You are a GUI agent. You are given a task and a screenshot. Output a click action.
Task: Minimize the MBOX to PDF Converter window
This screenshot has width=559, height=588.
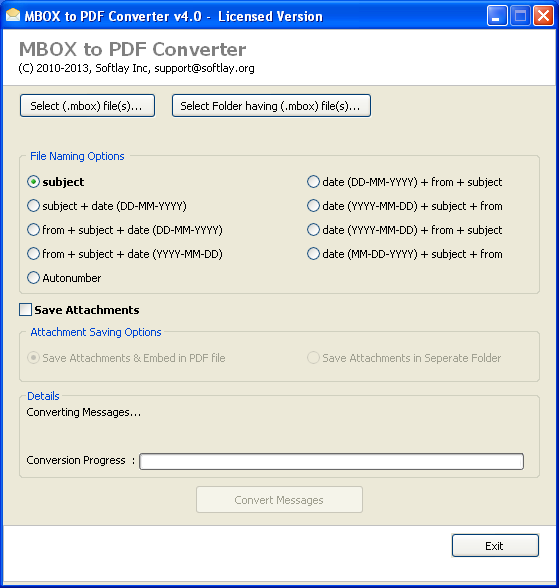[497, 16]
